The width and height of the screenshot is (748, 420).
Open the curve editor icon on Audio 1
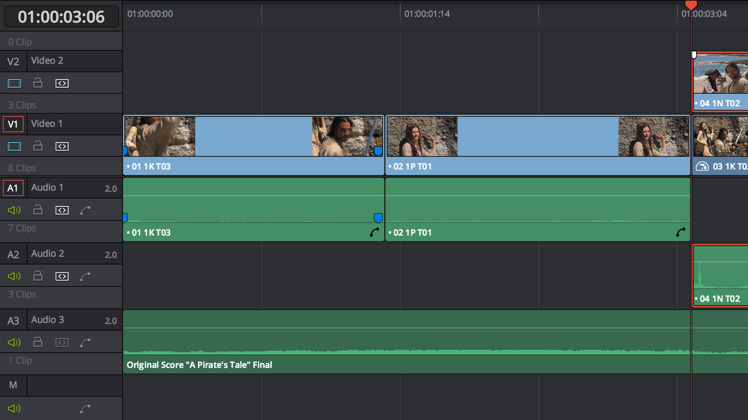[86, 210]
